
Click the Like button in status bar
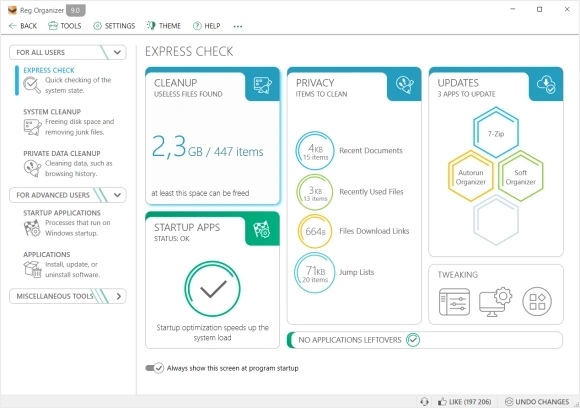465,402
